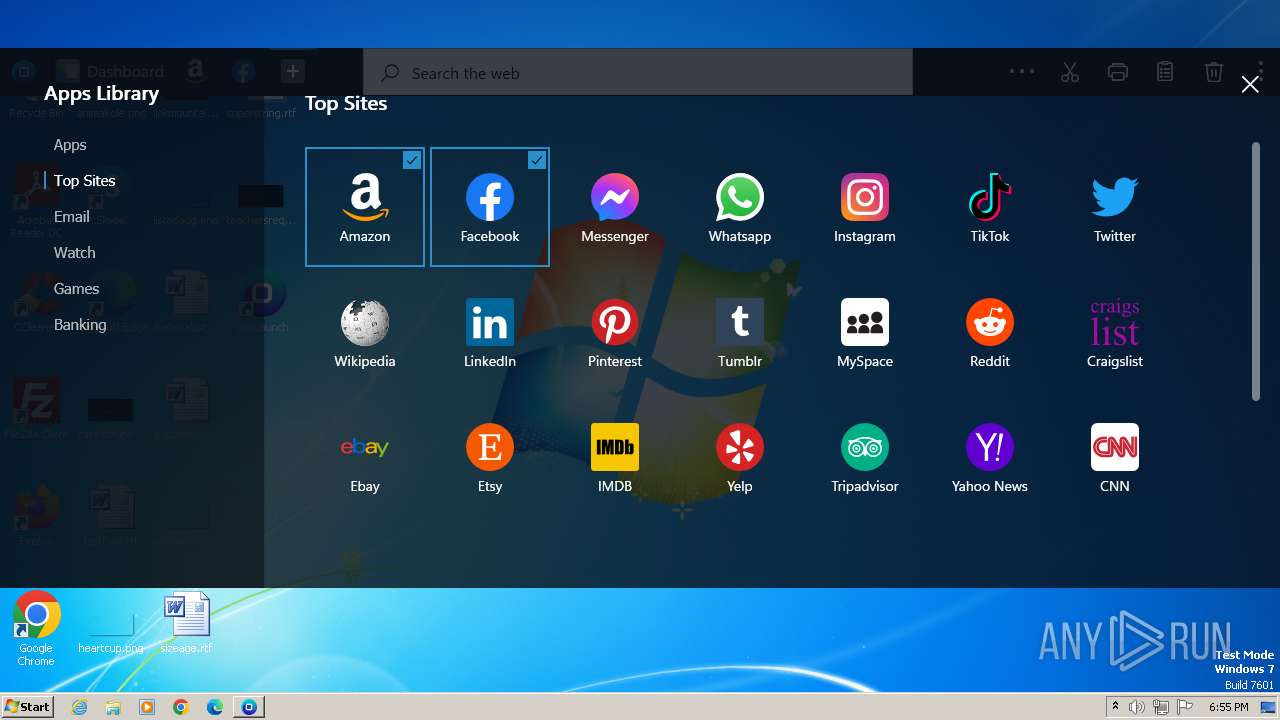Add the Whatsapp site
The image size is (1280, 720).
tap(740, 207)
